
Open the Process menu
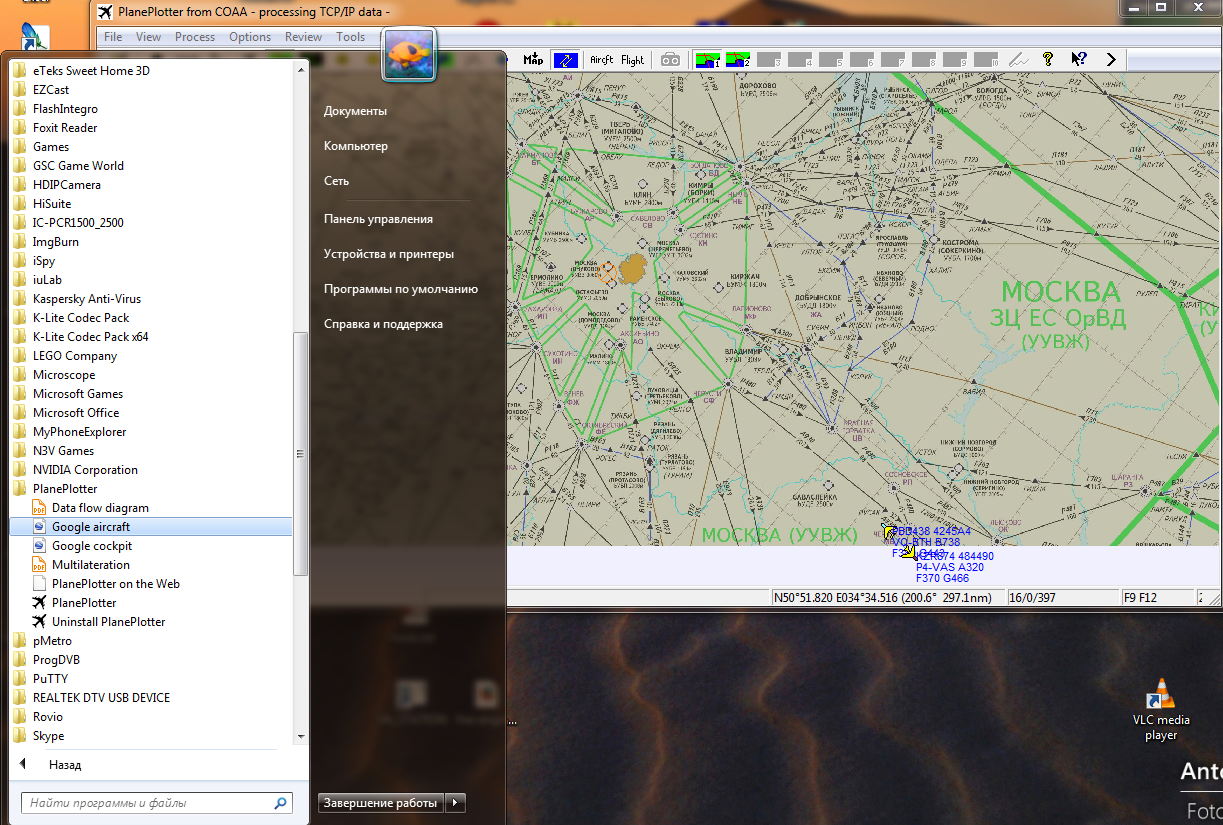coord(195,37)
